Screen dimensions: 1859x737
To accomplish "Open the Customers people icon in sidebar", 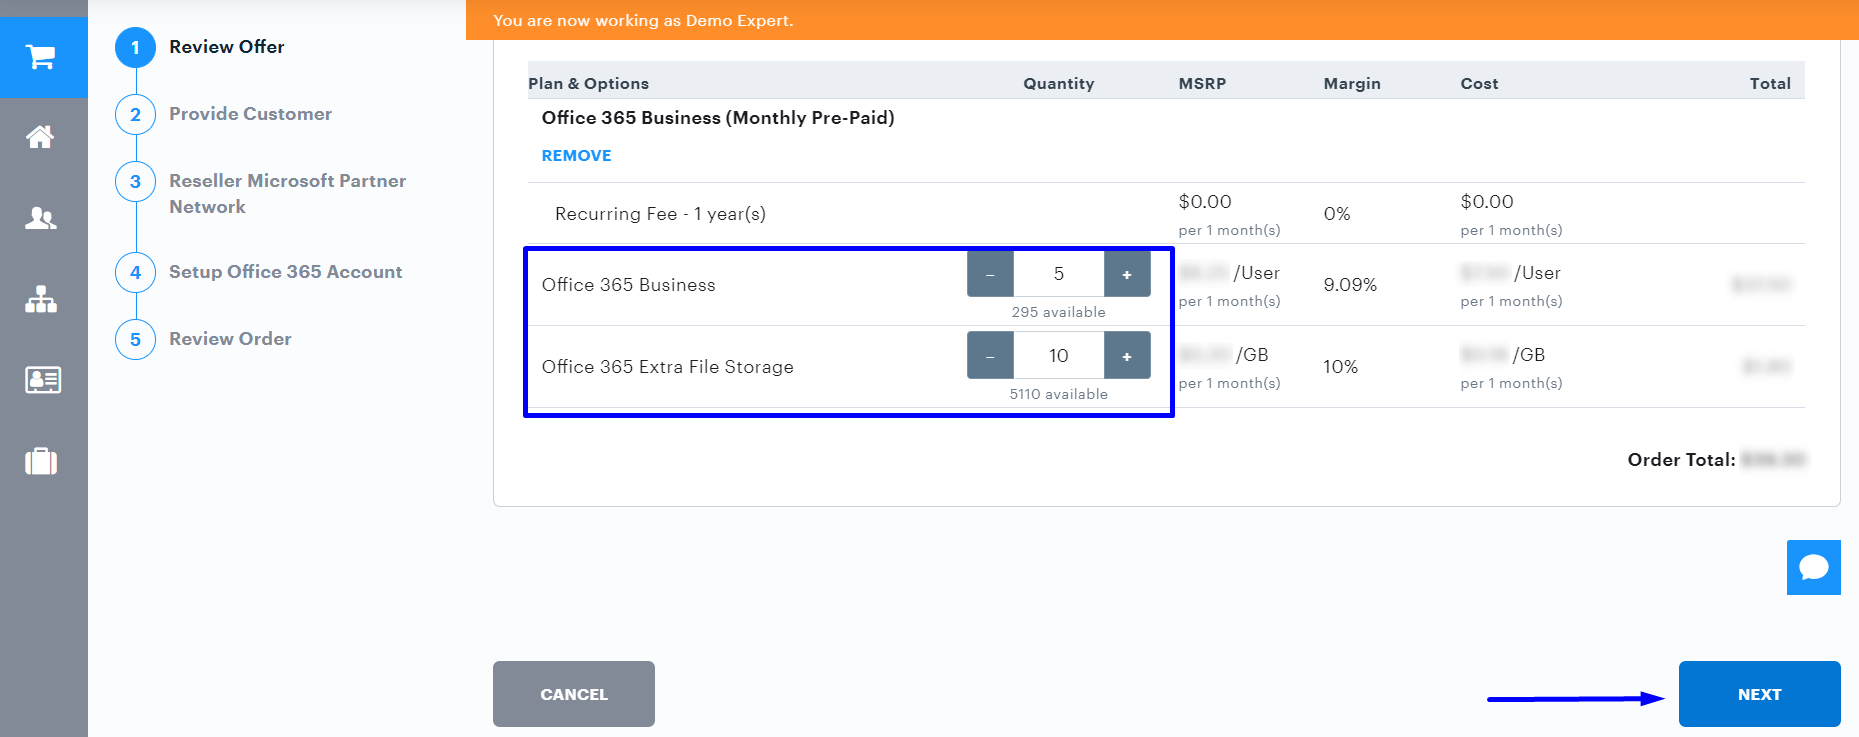I will (40, 218).
